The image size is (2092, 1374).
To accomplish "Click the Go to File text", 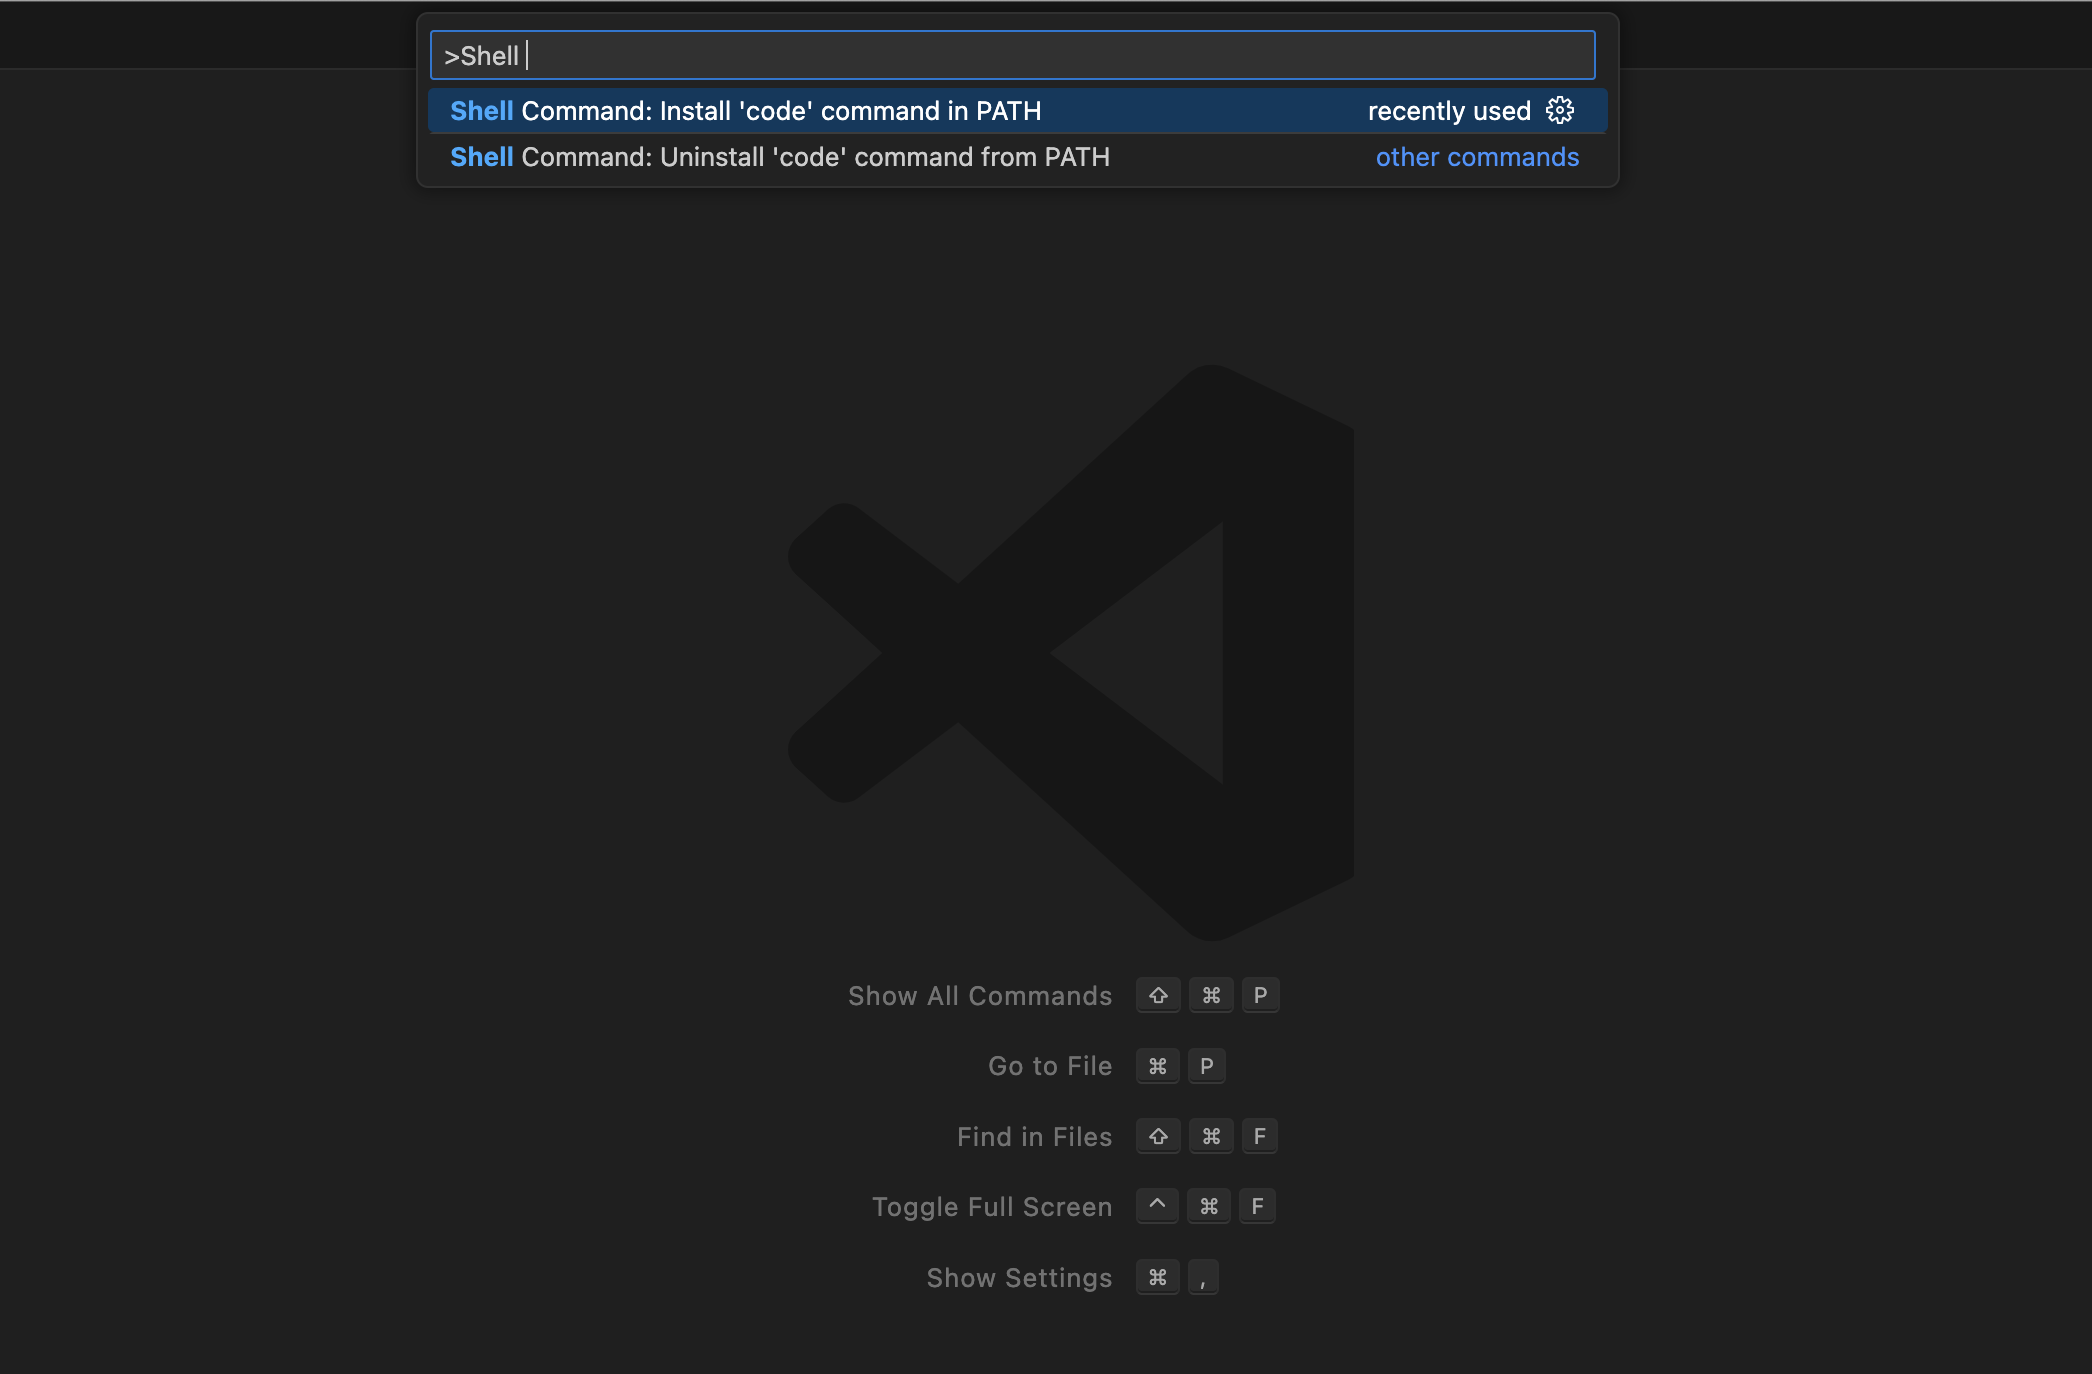I will [x=1049, y=1066].
